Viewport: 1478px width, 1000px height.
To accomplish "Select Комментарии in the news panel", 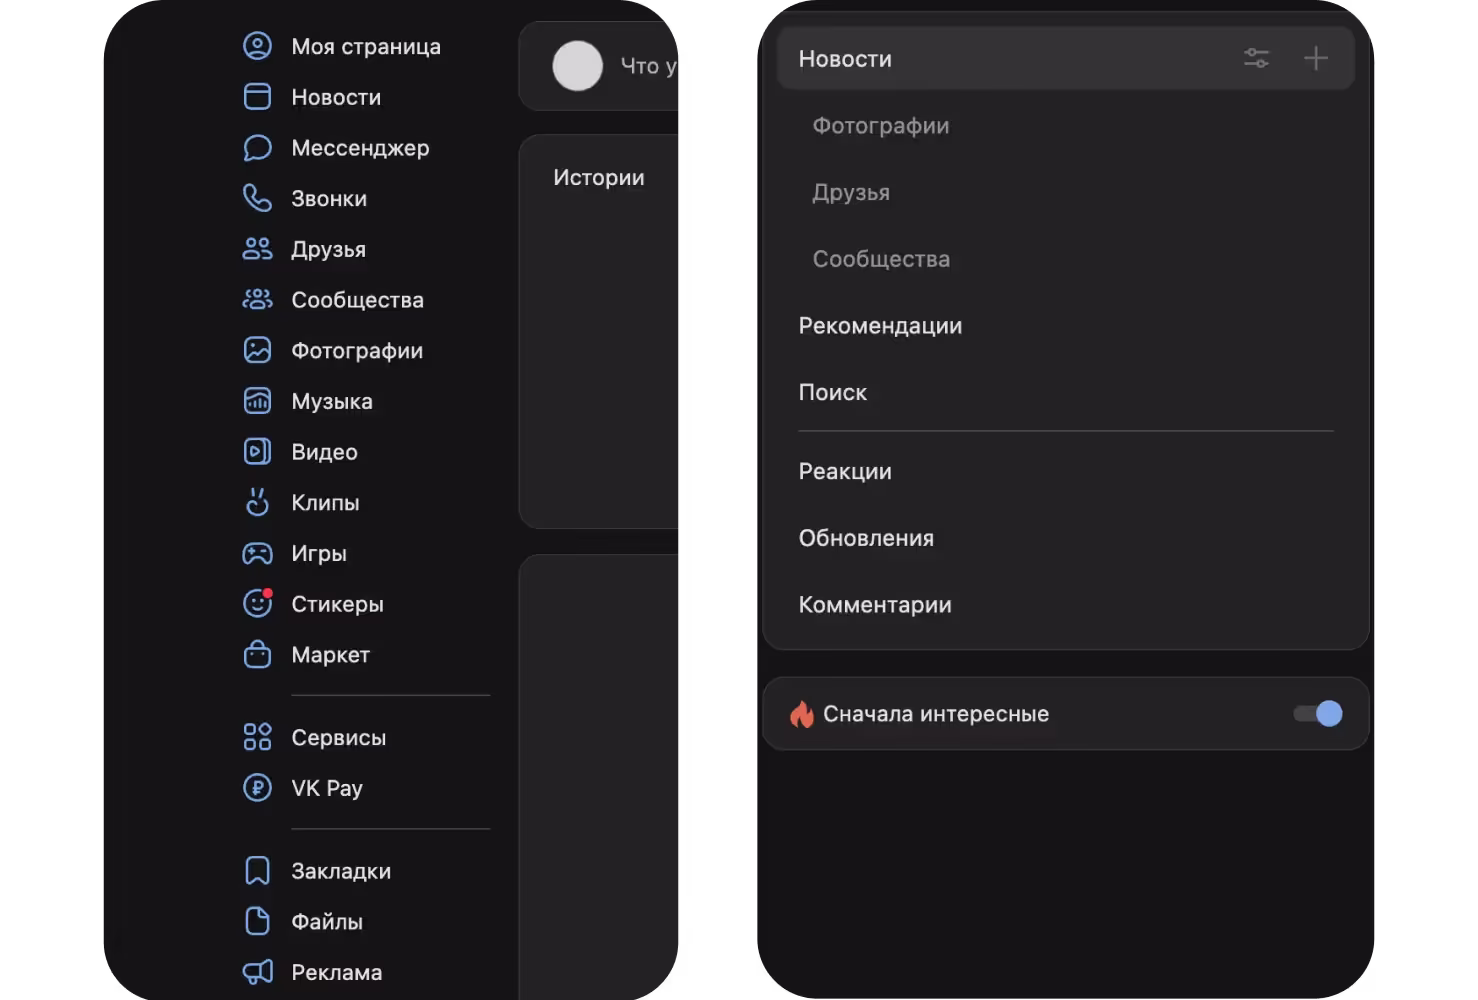I will click(x=875, y=605).
